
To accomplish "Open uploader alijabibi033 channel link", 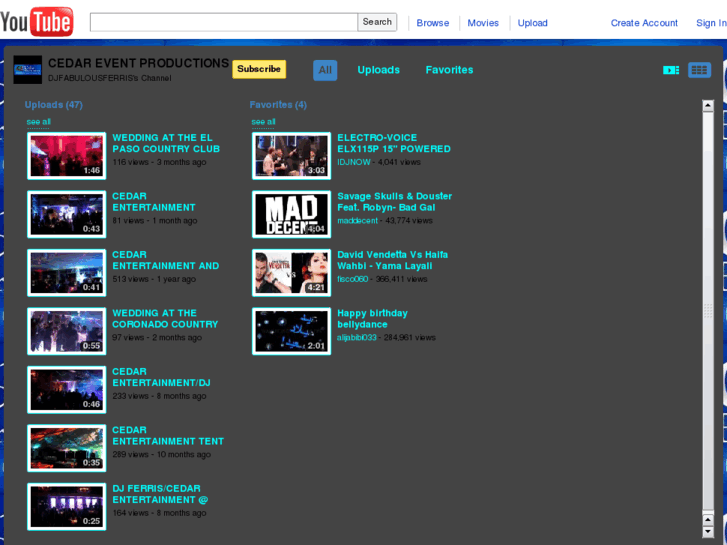I will click(357, 338).
